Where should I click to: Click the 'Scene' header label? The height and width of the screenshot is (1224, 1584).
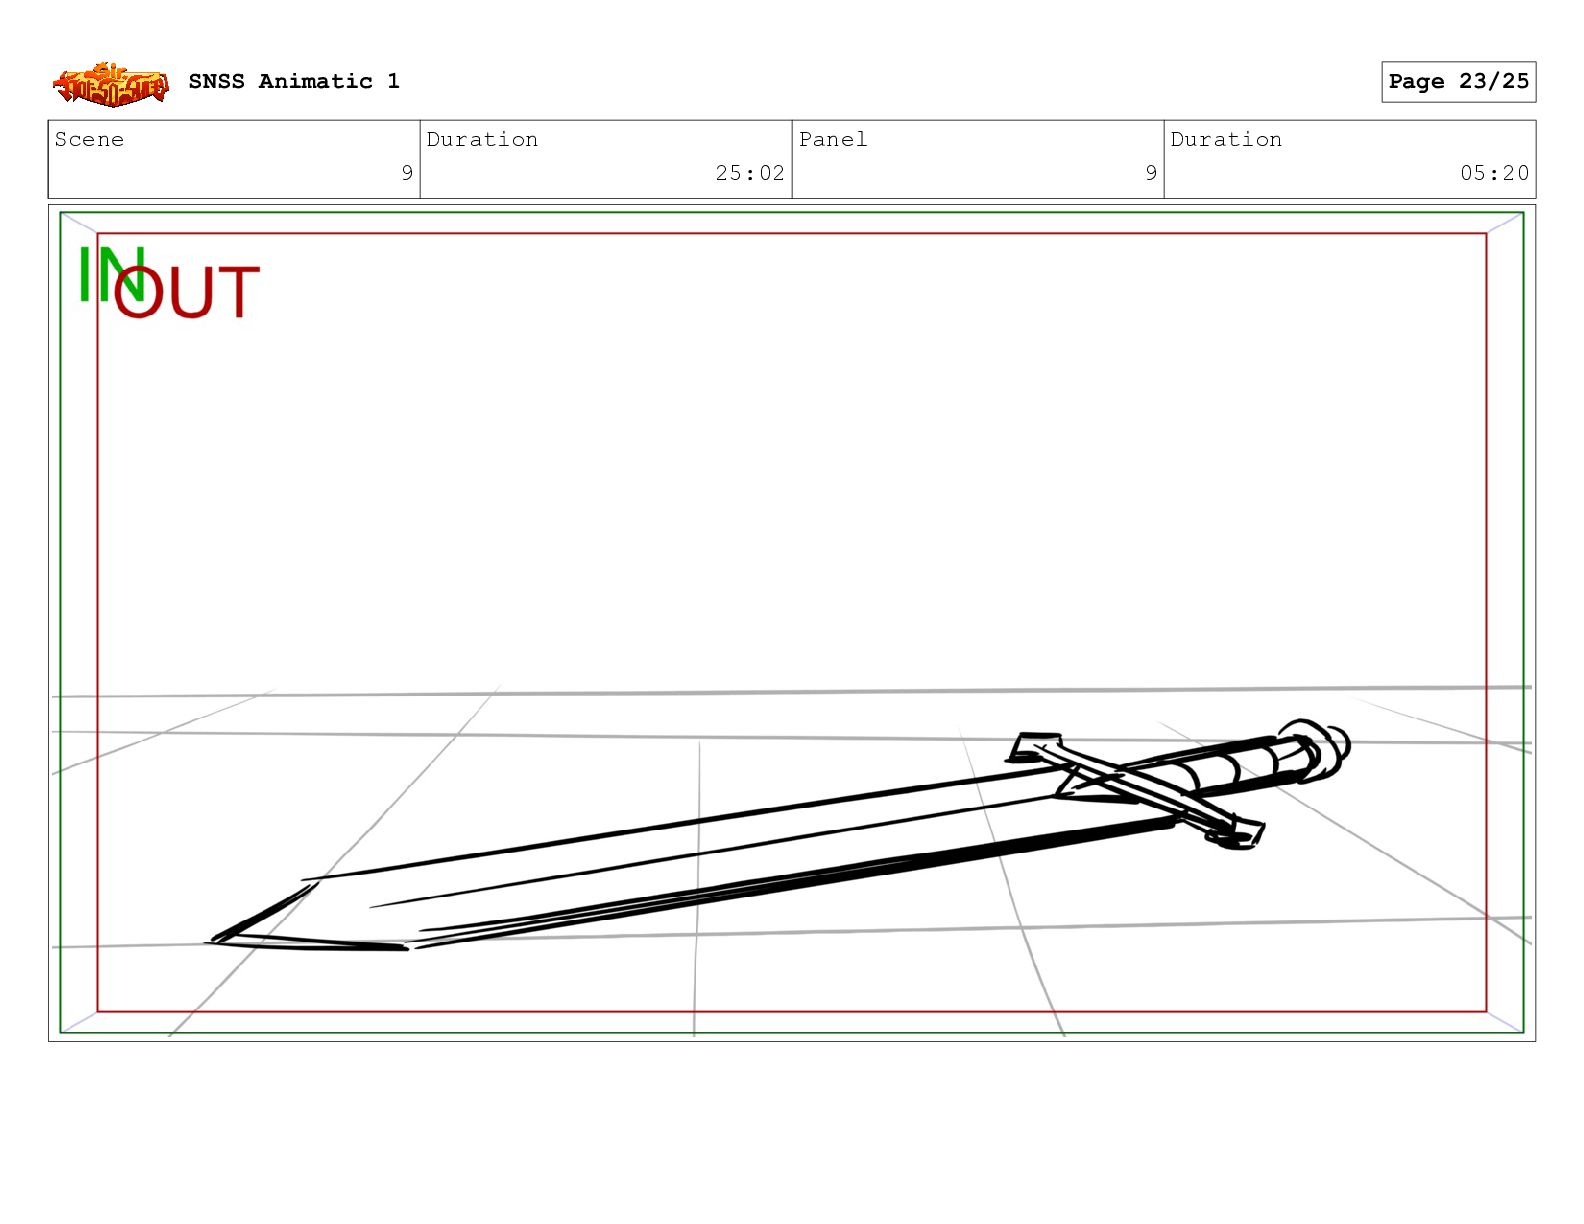89,139
